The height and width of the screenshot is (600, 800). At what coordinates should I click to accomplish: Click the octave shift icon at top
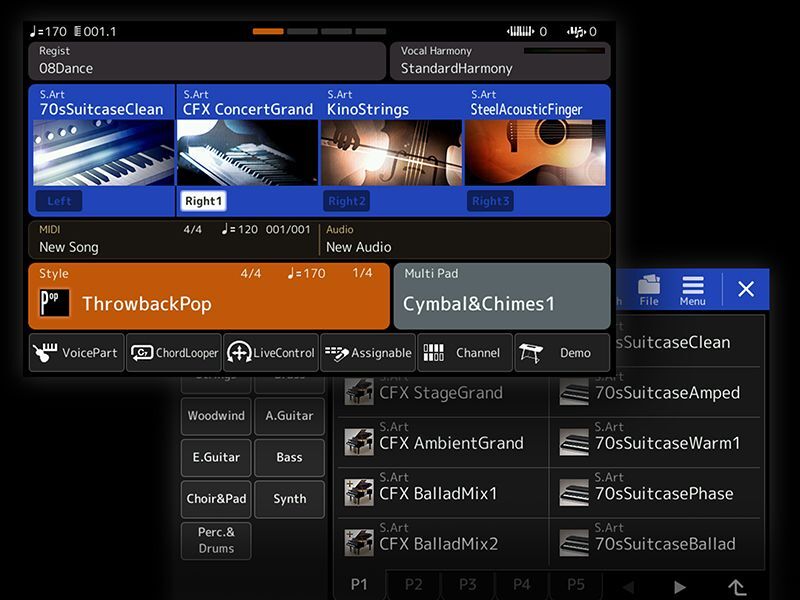[x=576, y=32]
